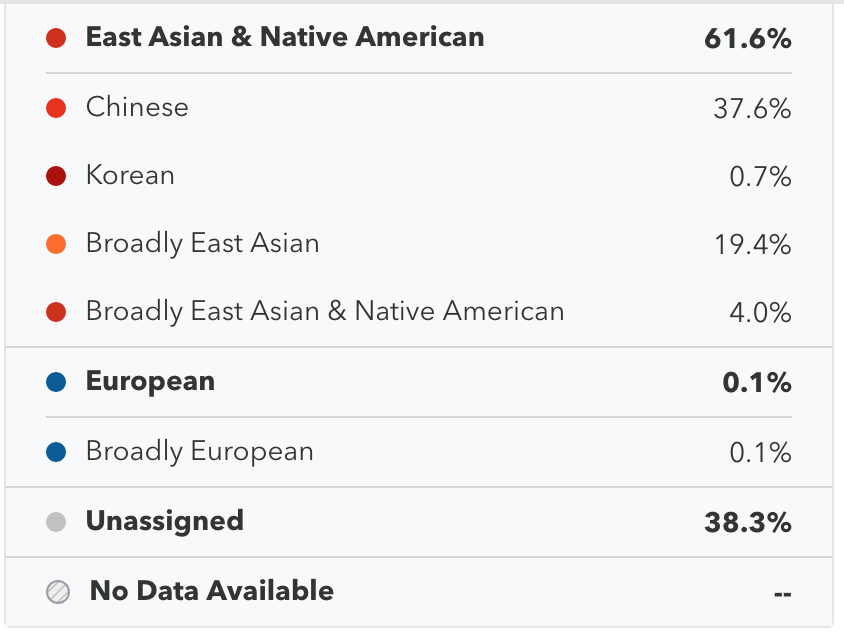
Task: Click the 61.6% total percentage
Action: 748,39
